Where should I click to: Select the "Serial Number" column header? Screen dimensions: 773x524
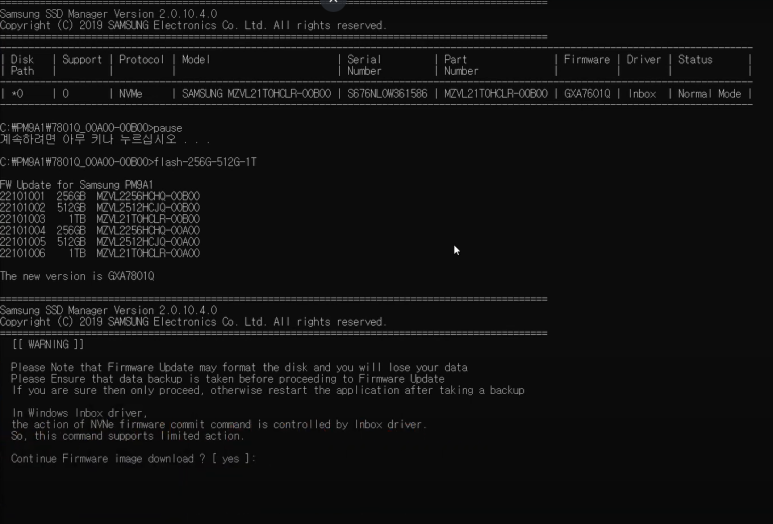point(364,65)
